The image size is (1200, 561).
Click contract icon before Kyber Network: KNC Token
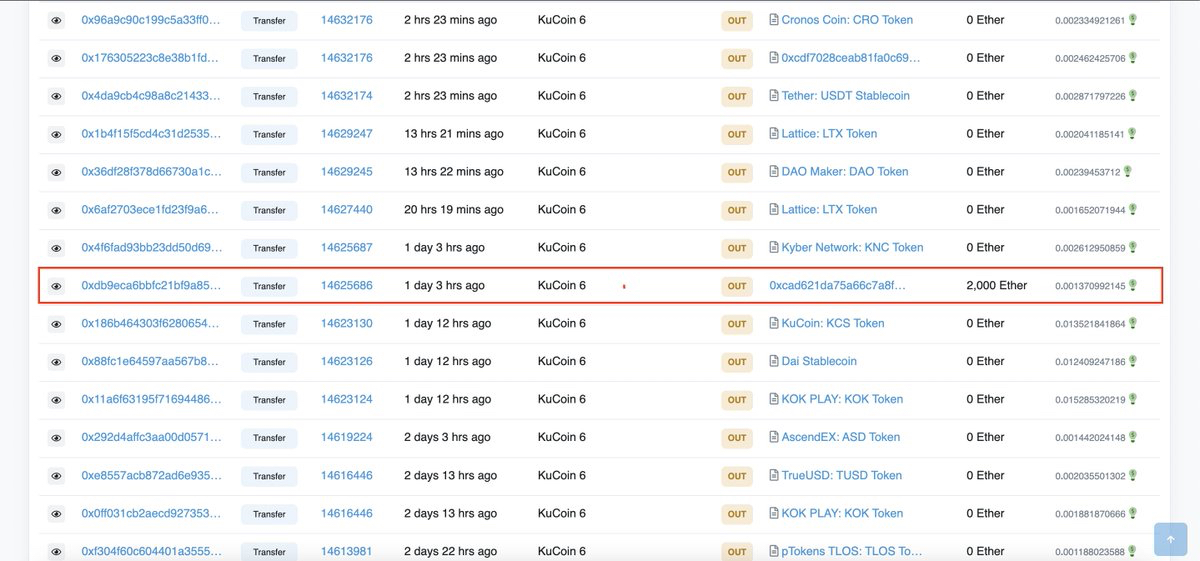[773, 248]
